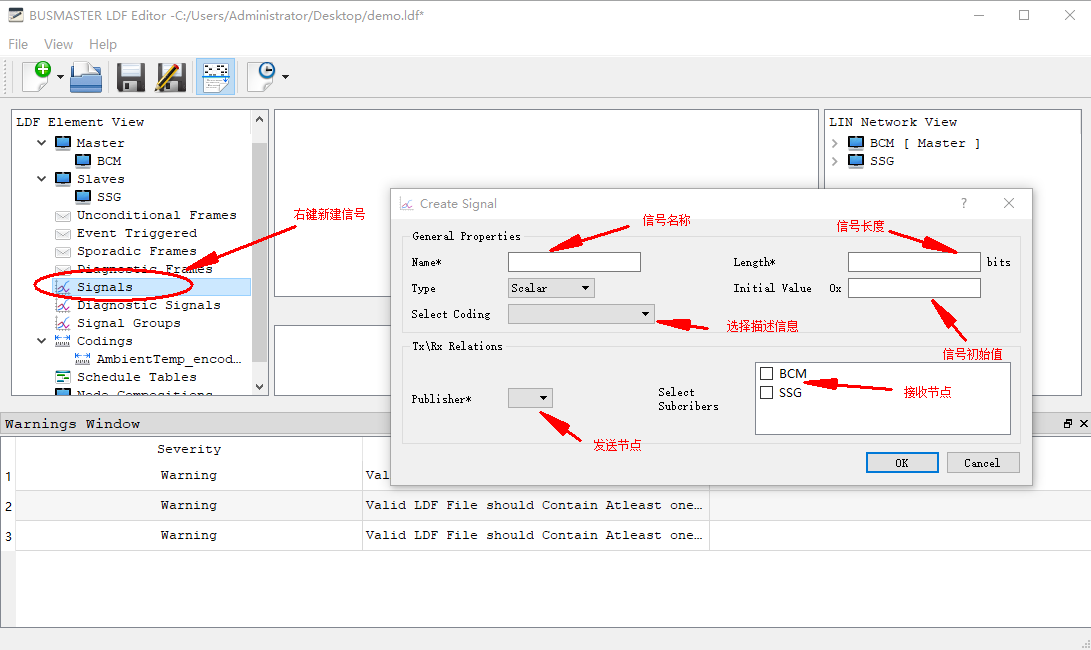Click the BUSMASTER LDF Editor title bar icon
Image resolution: width=1091 pixels, height=650 pixels.
point(15,15)
